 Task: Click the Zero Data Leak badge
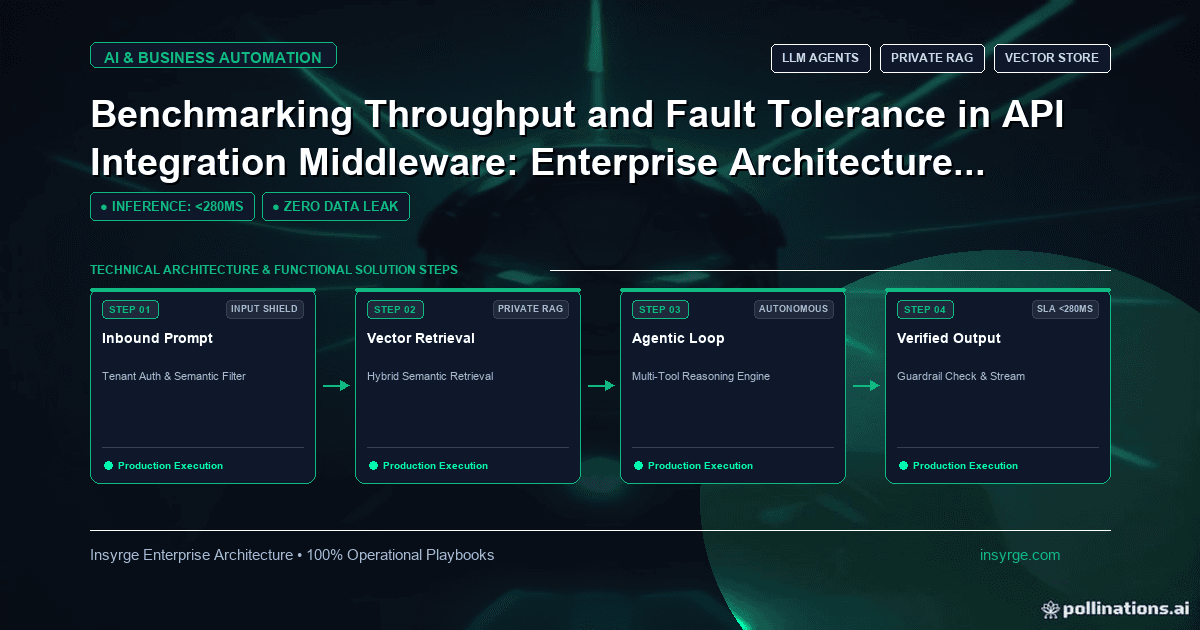tap(335, 206)
